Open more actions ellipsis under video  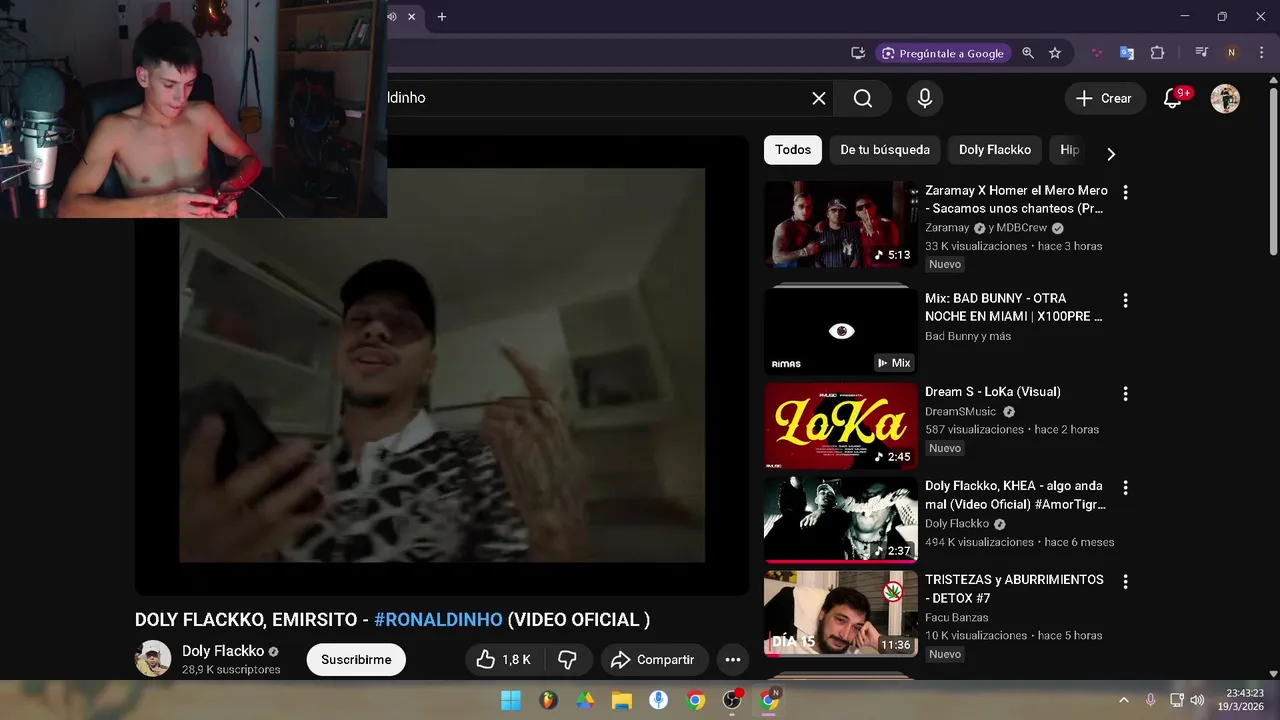pos(733,659)
